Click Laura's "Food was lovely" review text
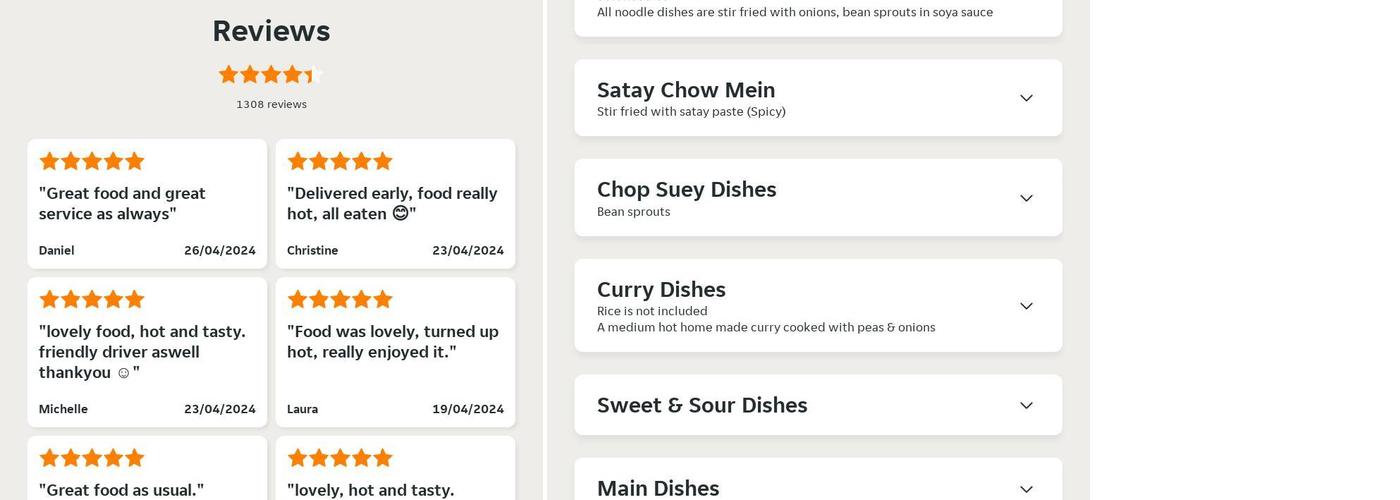 pos(392,341)
